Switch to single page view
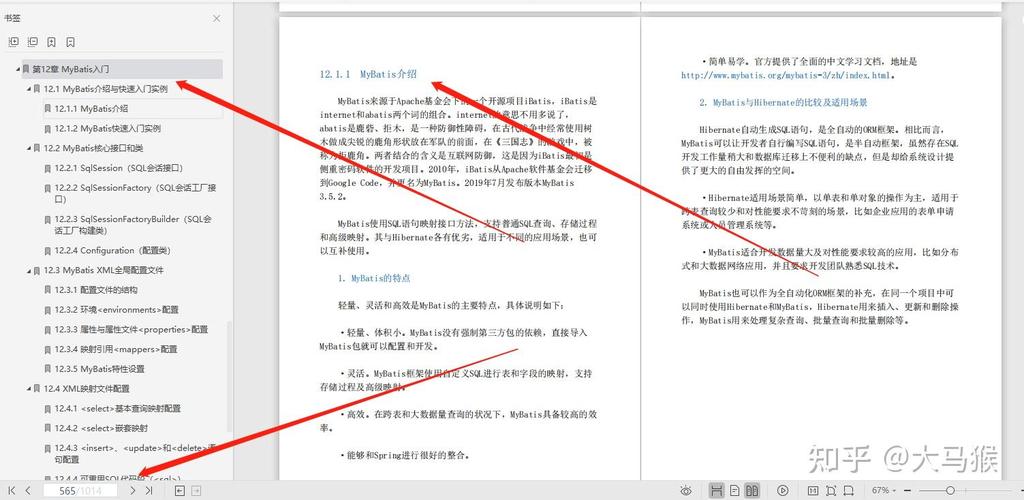1024x500 pixels. [735, 490]
